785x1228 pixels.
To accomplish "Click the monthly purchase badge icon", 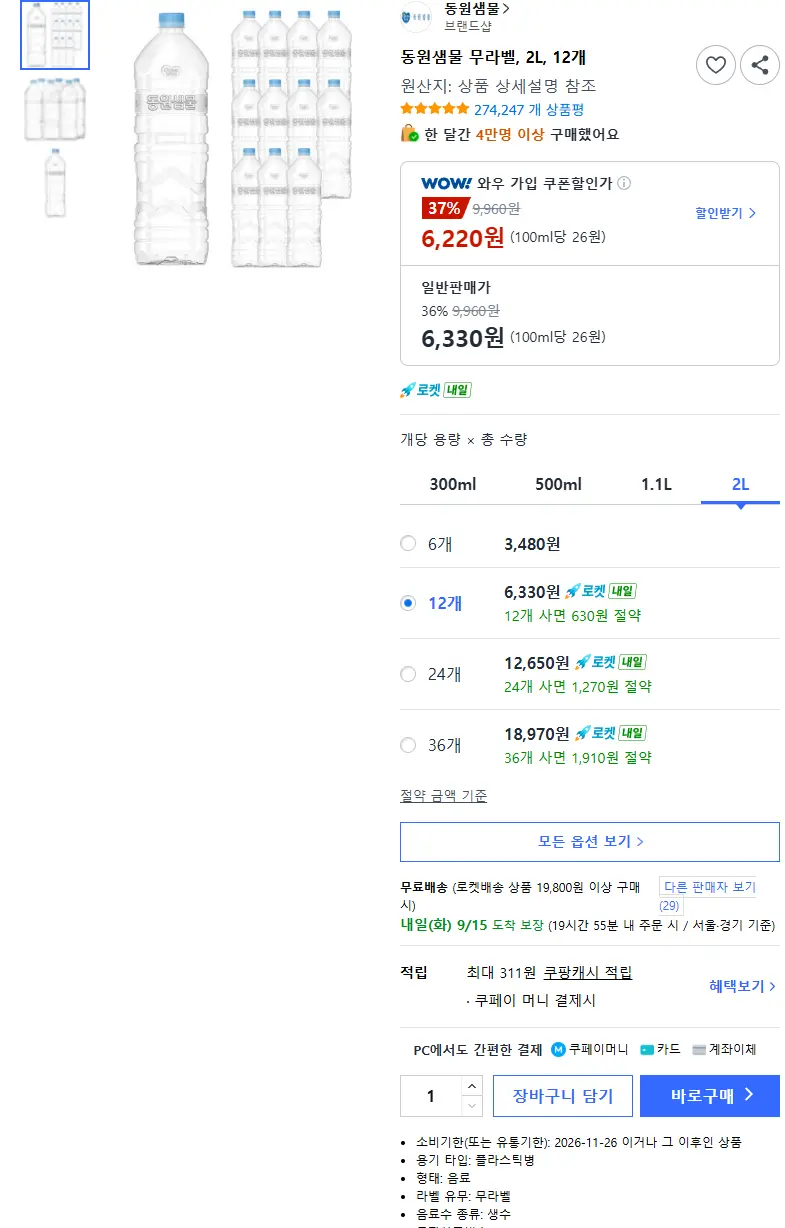I will [x=409, y=133].
